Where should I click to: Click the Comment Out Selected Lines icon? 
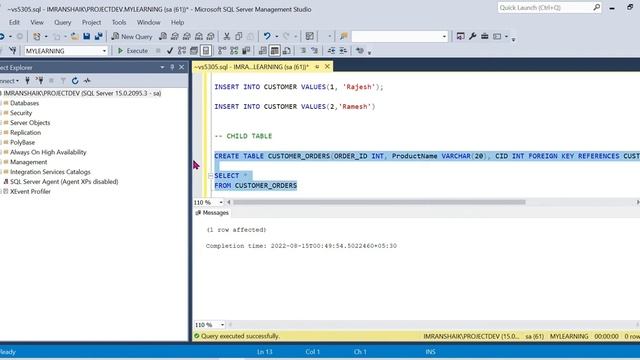303,51
